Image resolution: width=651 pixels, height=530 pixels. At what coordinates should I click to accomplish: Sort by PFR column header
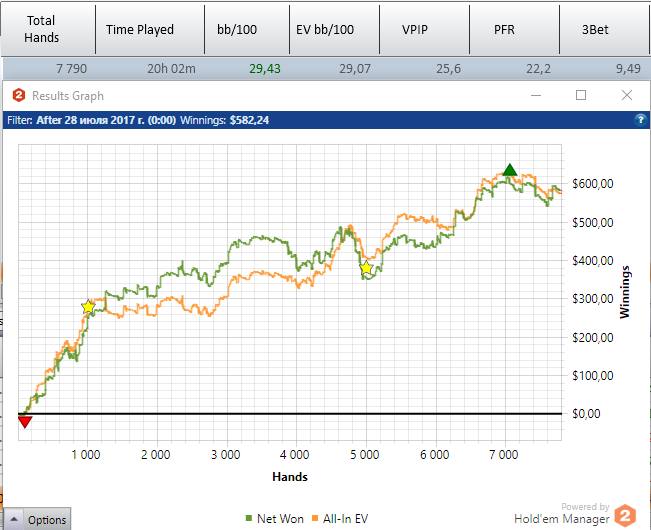pos(514,29)
